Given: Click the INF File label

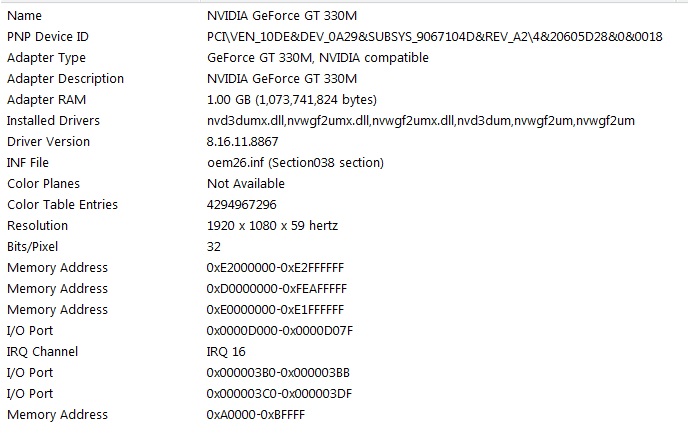Looking at the screenshot, I should [x=28, y=163].
